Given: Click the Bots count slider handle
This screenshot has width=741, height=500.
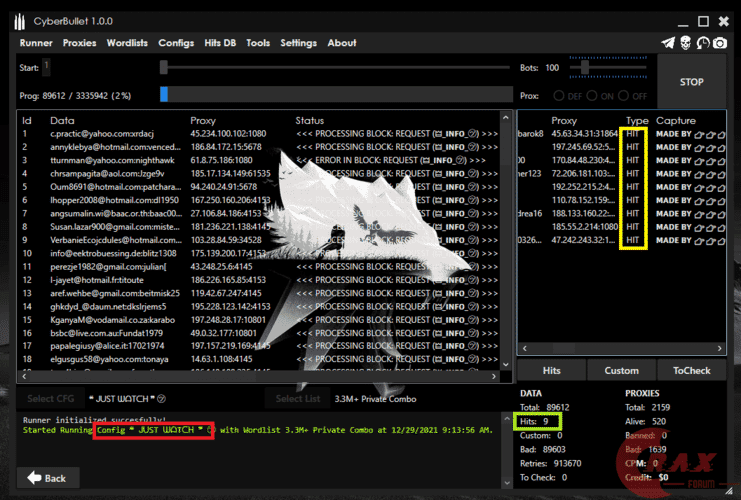Looking at the screenshot, I should coord(585,67).
